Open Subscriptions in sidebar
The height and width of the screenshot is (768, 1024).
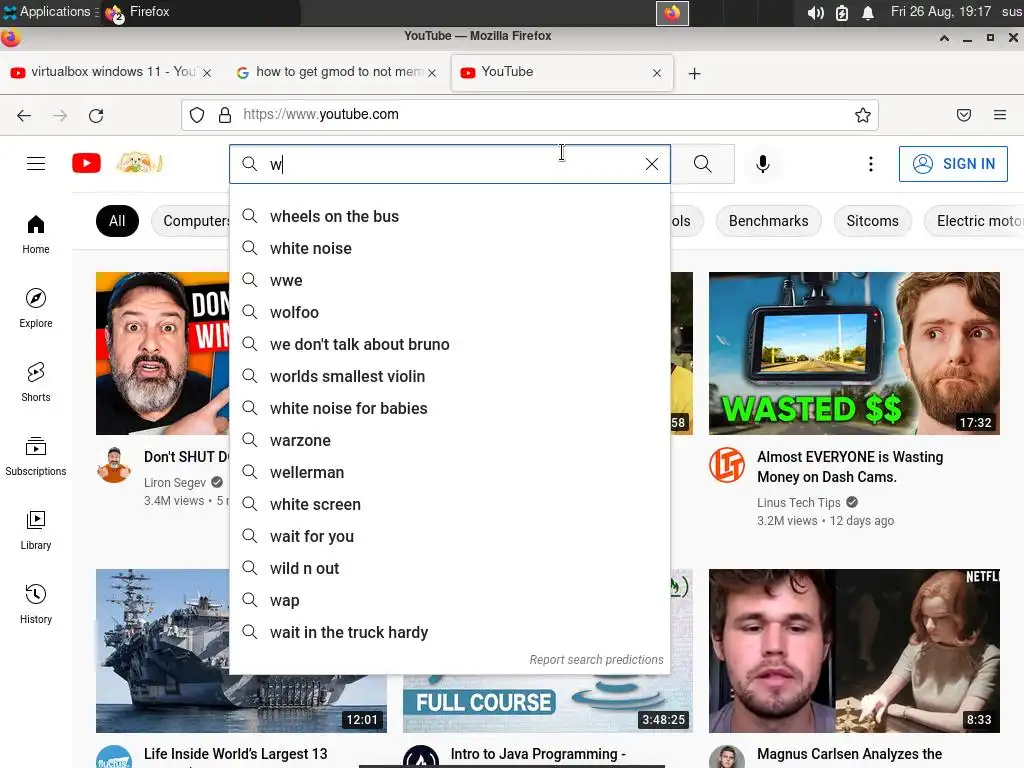(x=36, y=456)
